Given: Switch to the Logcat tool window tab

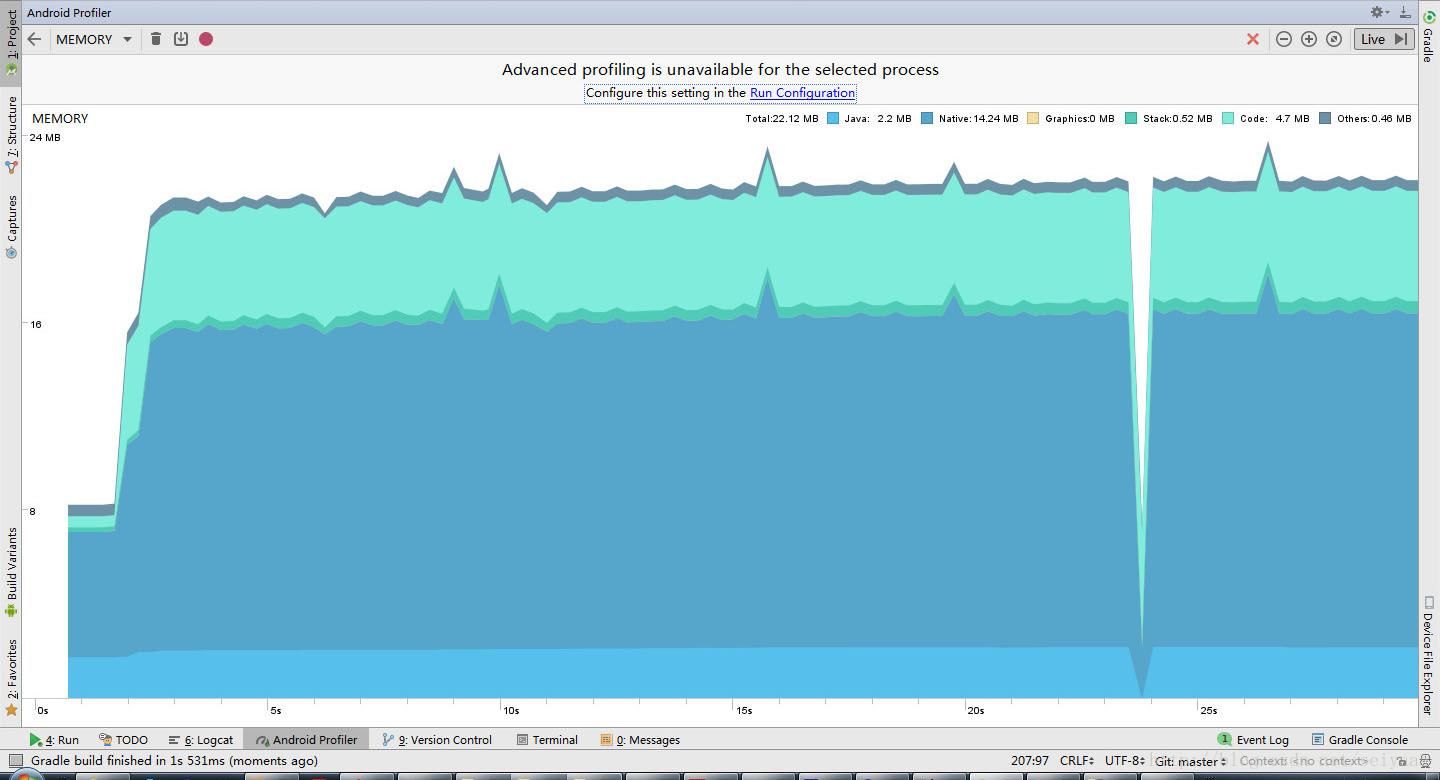Looking at the screenshot, I should click(200, 740).
